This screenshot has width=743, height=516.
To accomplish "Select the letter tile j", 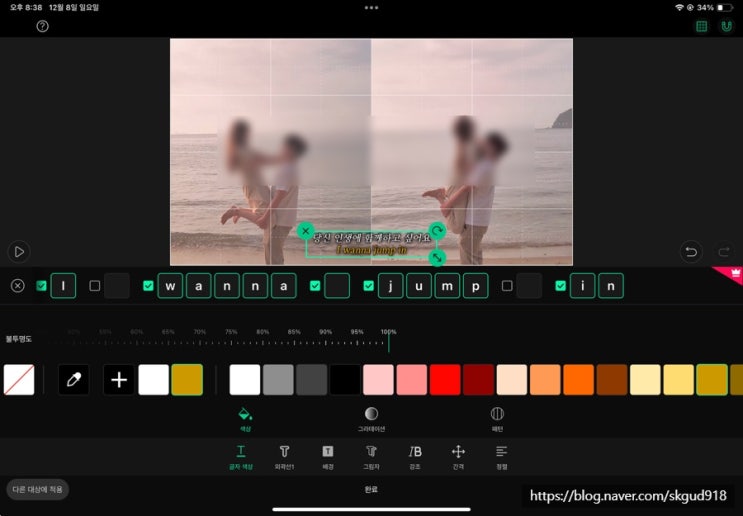I will pyautogui.click(x=390, y=286).
